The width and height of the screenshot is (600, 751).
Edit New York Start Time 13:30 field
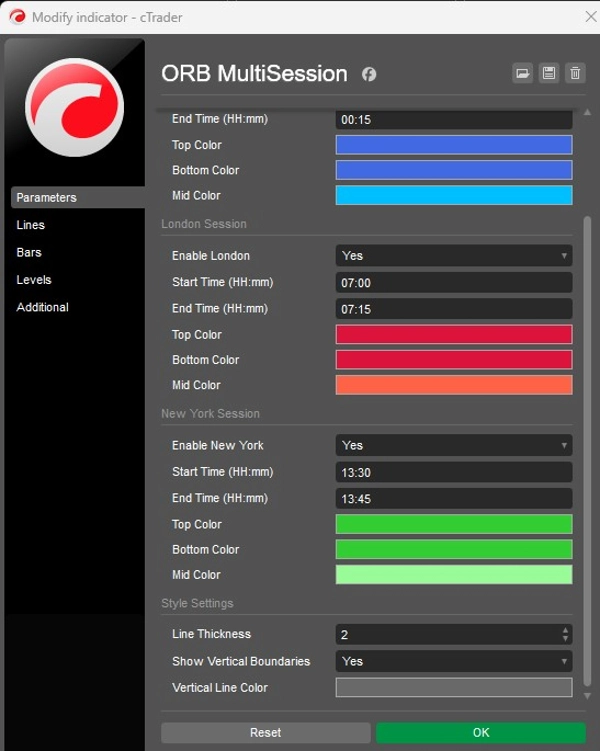[454, 472]
